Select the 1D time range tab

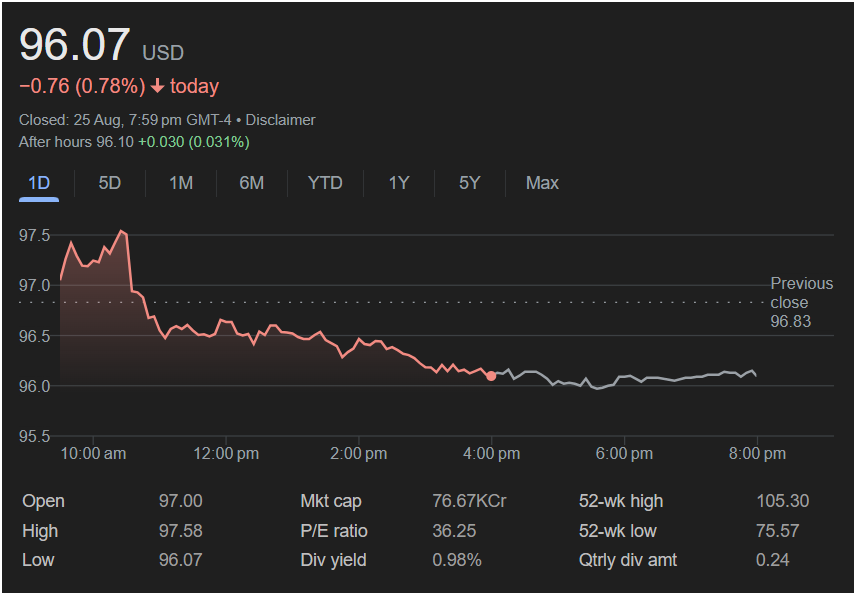coord(39,183)
